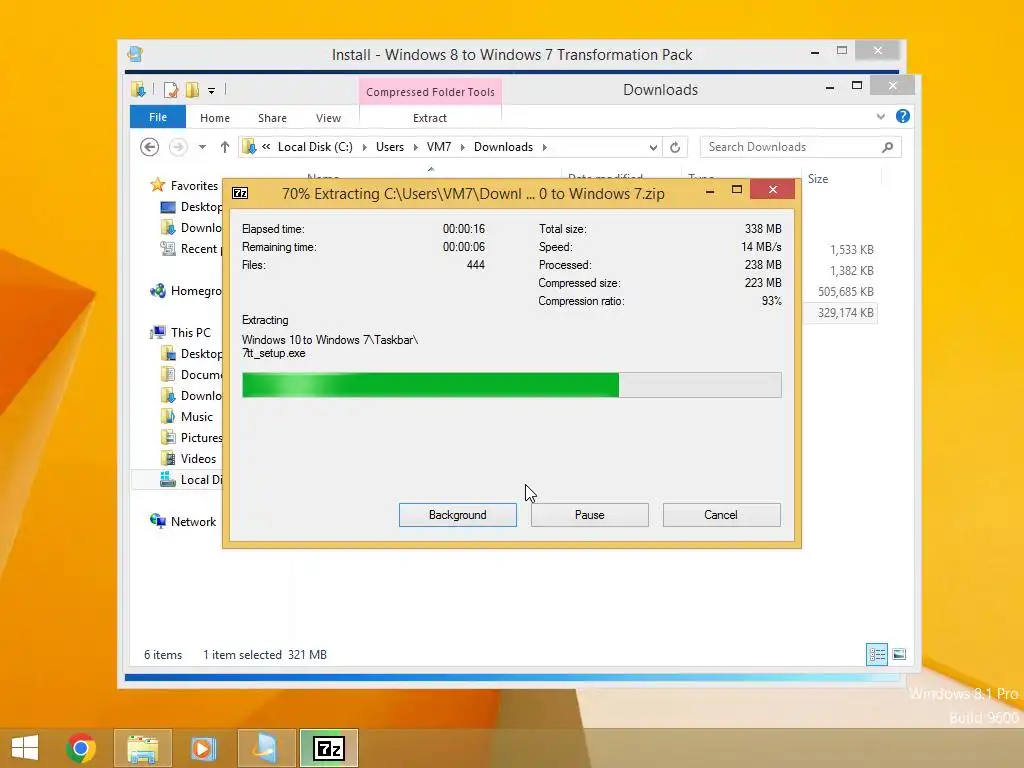Open File Explorer from taskbar
Viewport: 1024px width, 768px height.
point(142,748)
